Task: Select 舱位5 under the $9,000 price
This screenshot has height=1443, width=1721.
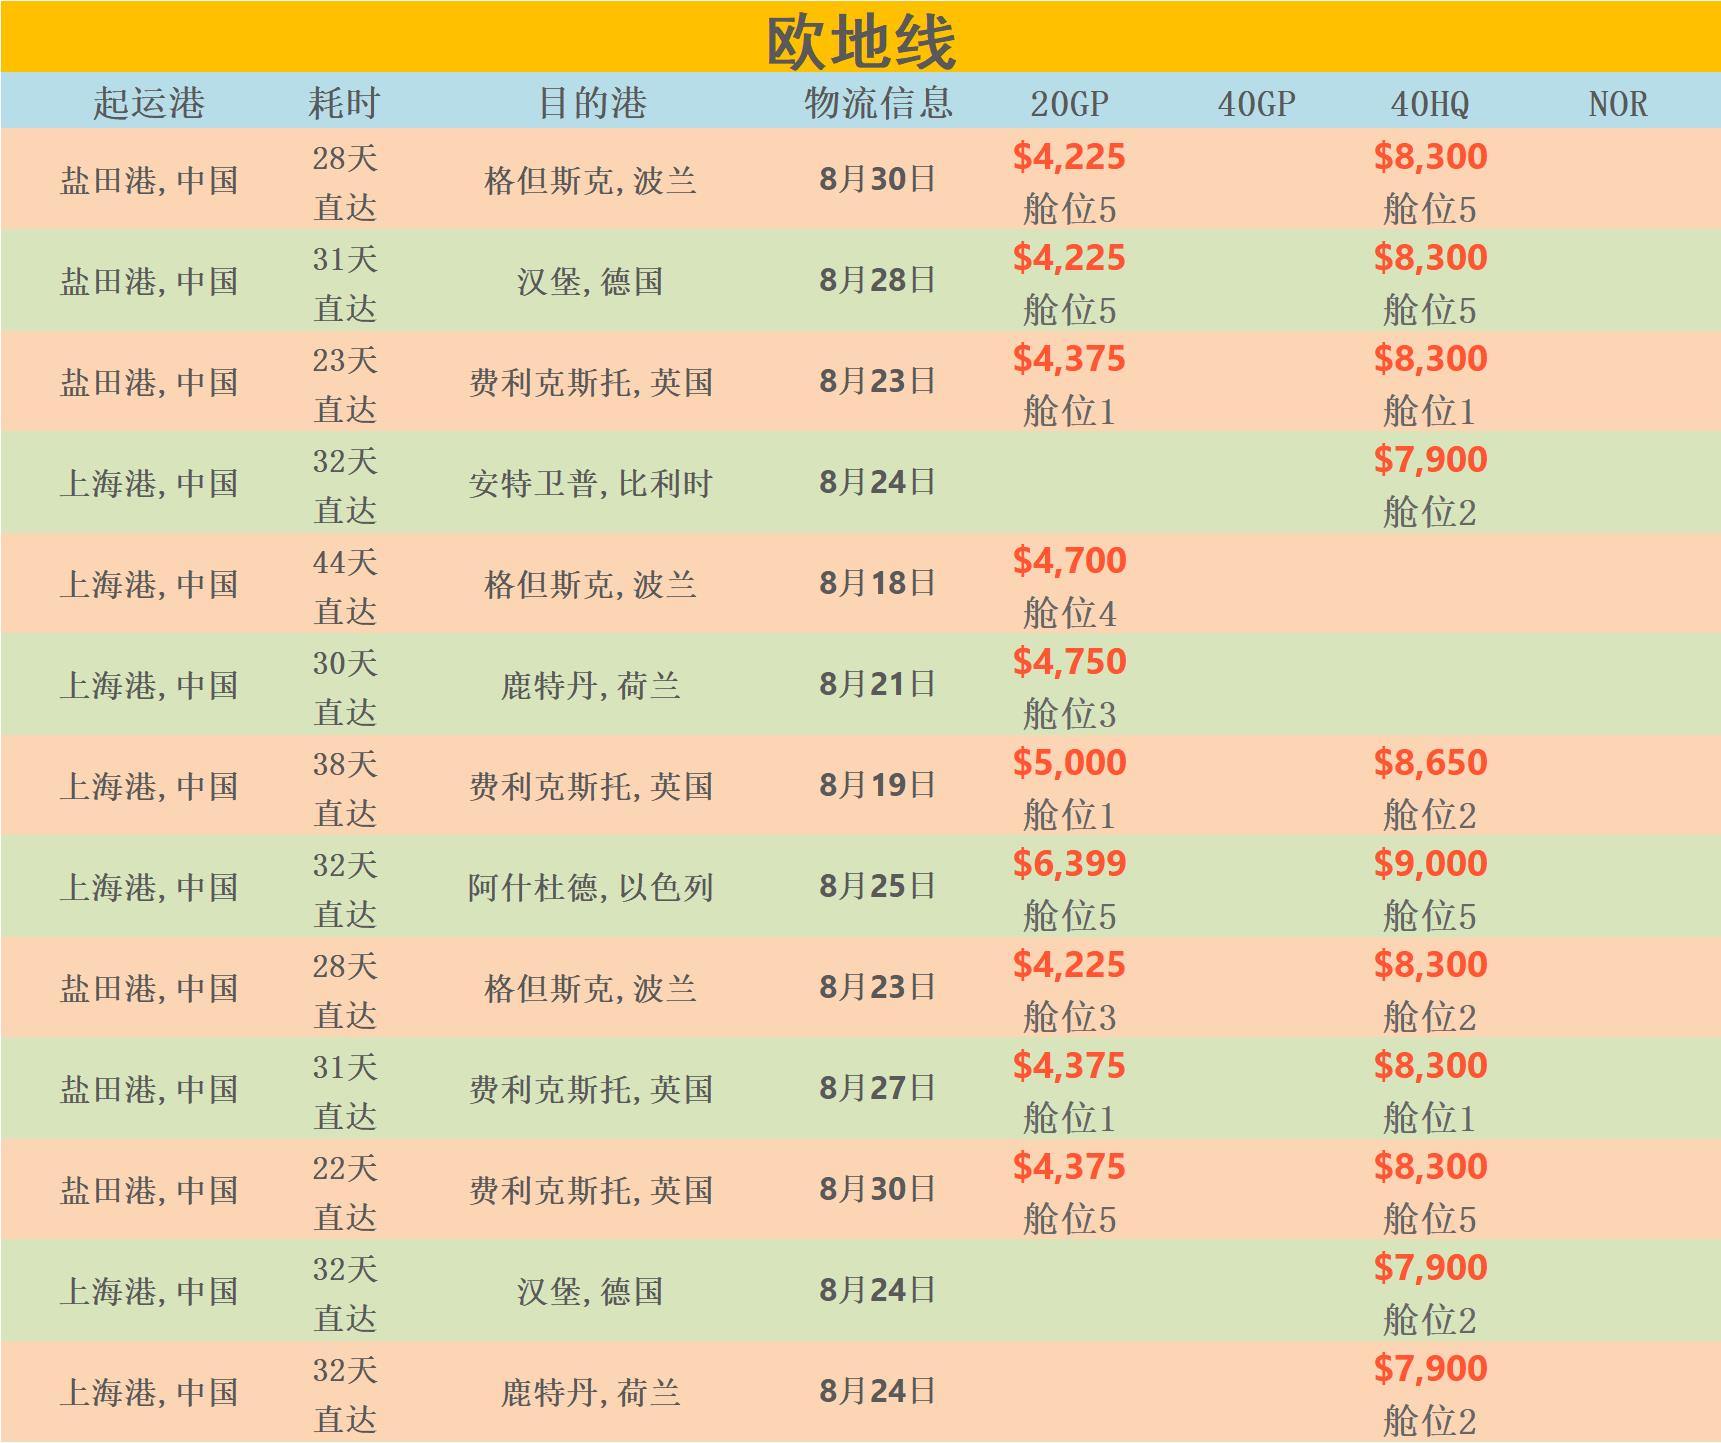Action: point(1430,916)
